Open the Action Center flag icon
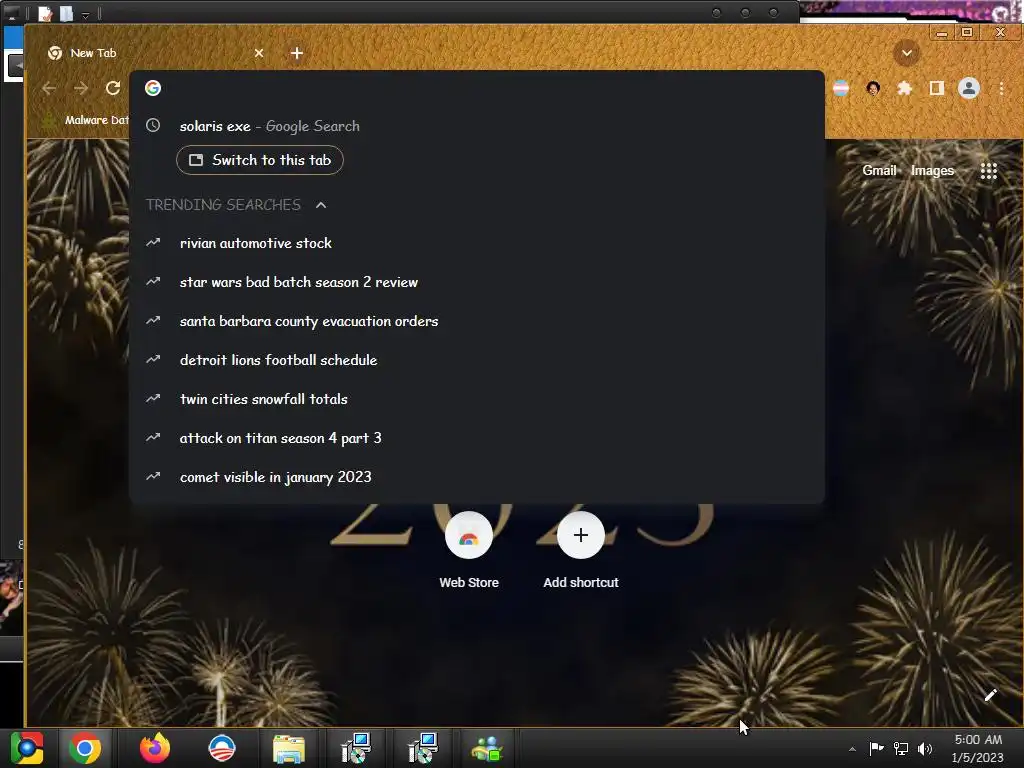1024x768 pixels. [876, 748]
